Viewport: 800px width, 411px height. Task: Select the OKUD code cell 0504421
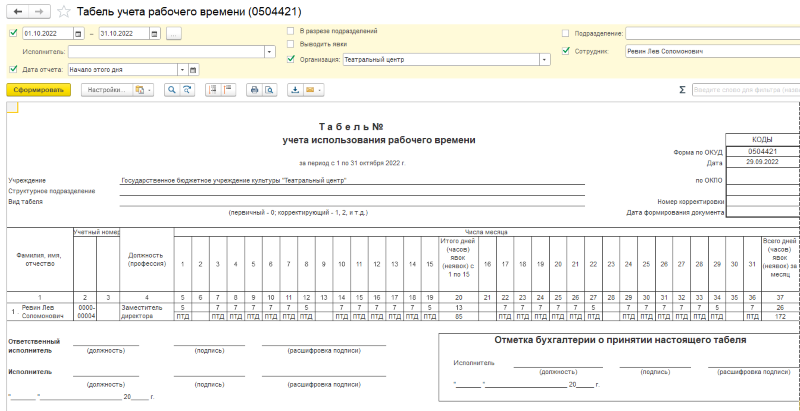click(x=762, y=152)
